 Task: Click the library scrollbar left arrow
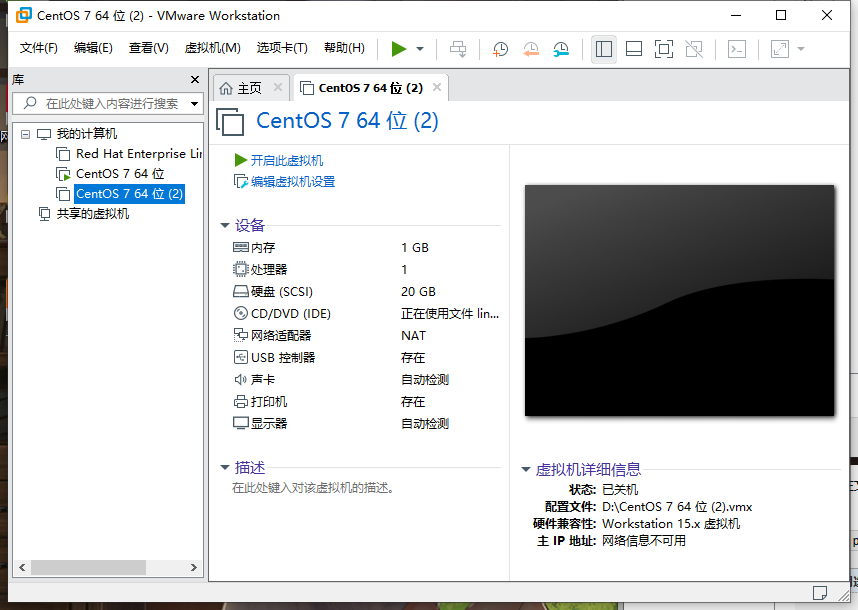point(22,567)
